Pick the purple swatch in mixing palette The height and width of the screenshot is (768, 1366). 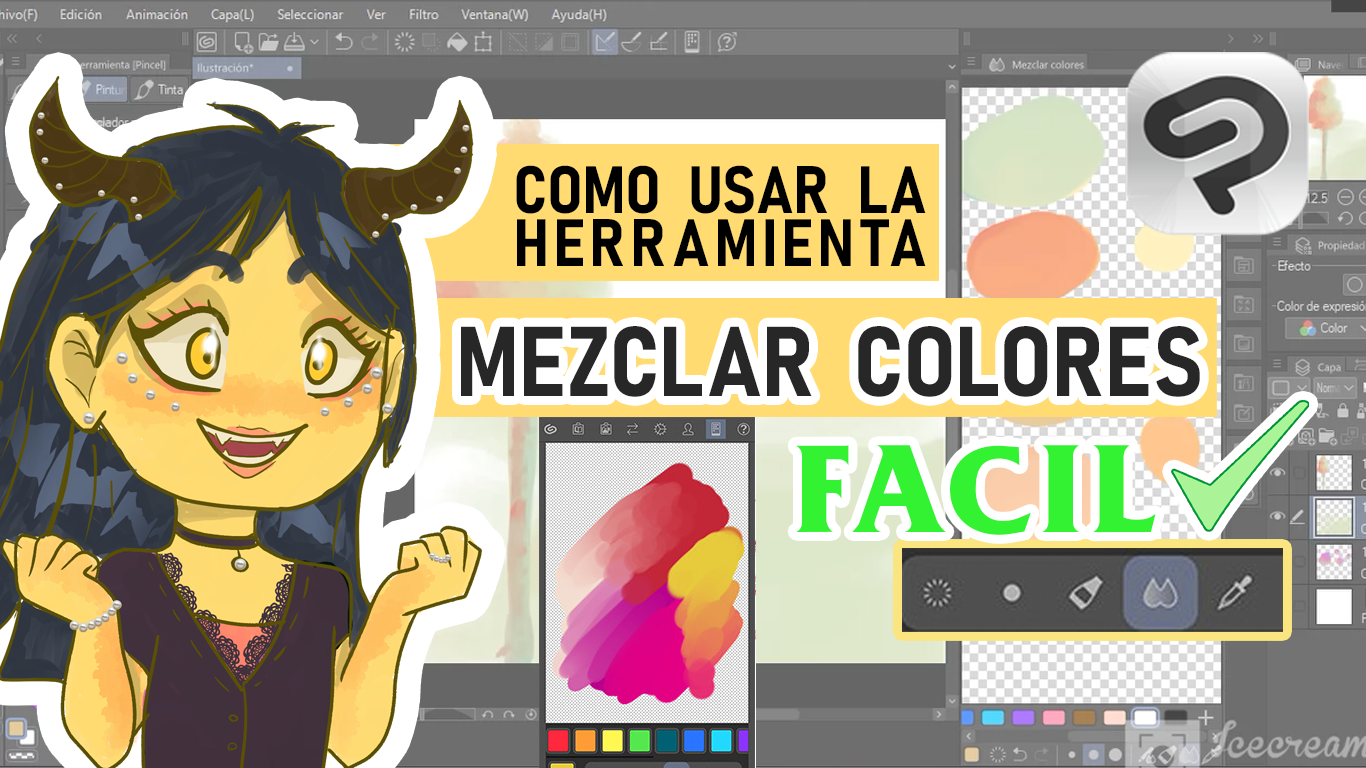click(x=1023, y=717)
